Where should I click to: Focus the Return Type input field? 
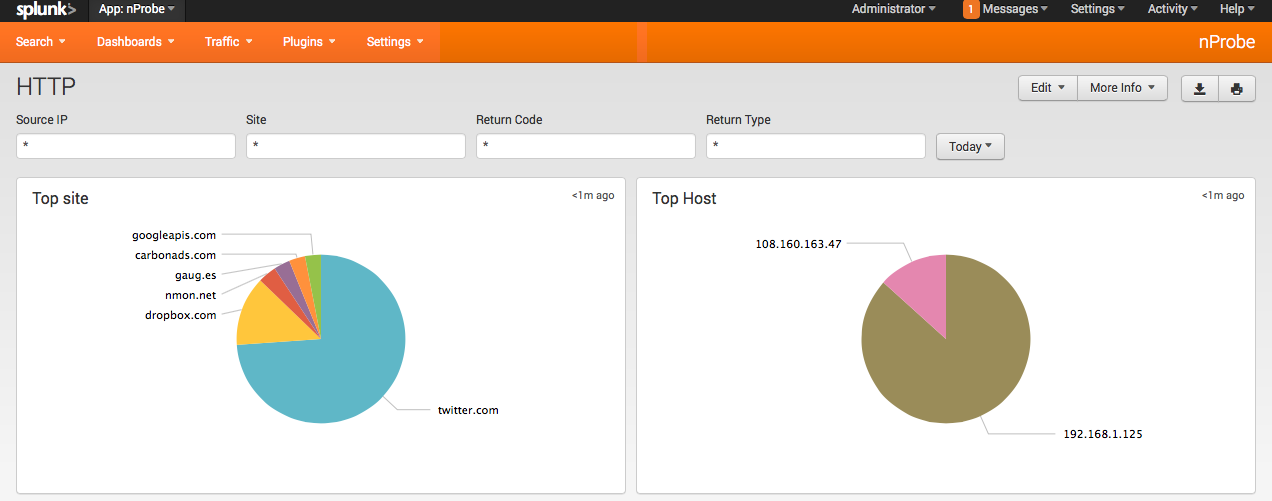[816, 146]
